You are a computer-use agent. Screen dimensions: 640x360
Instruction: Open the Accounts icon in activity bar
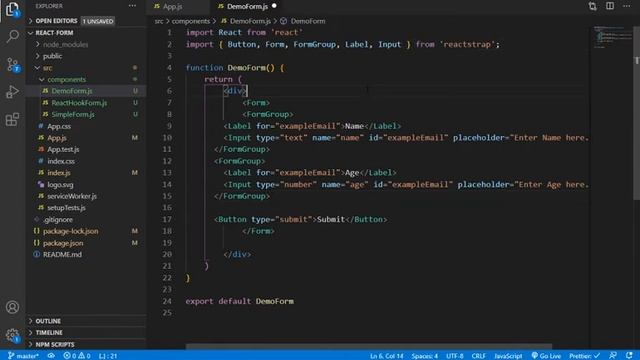coord(12,307)
